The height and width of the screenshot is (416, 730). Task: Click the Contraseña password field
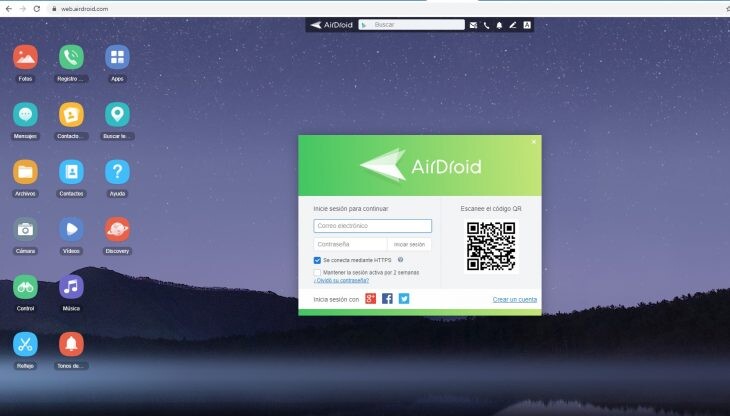(x=350, y=244)
